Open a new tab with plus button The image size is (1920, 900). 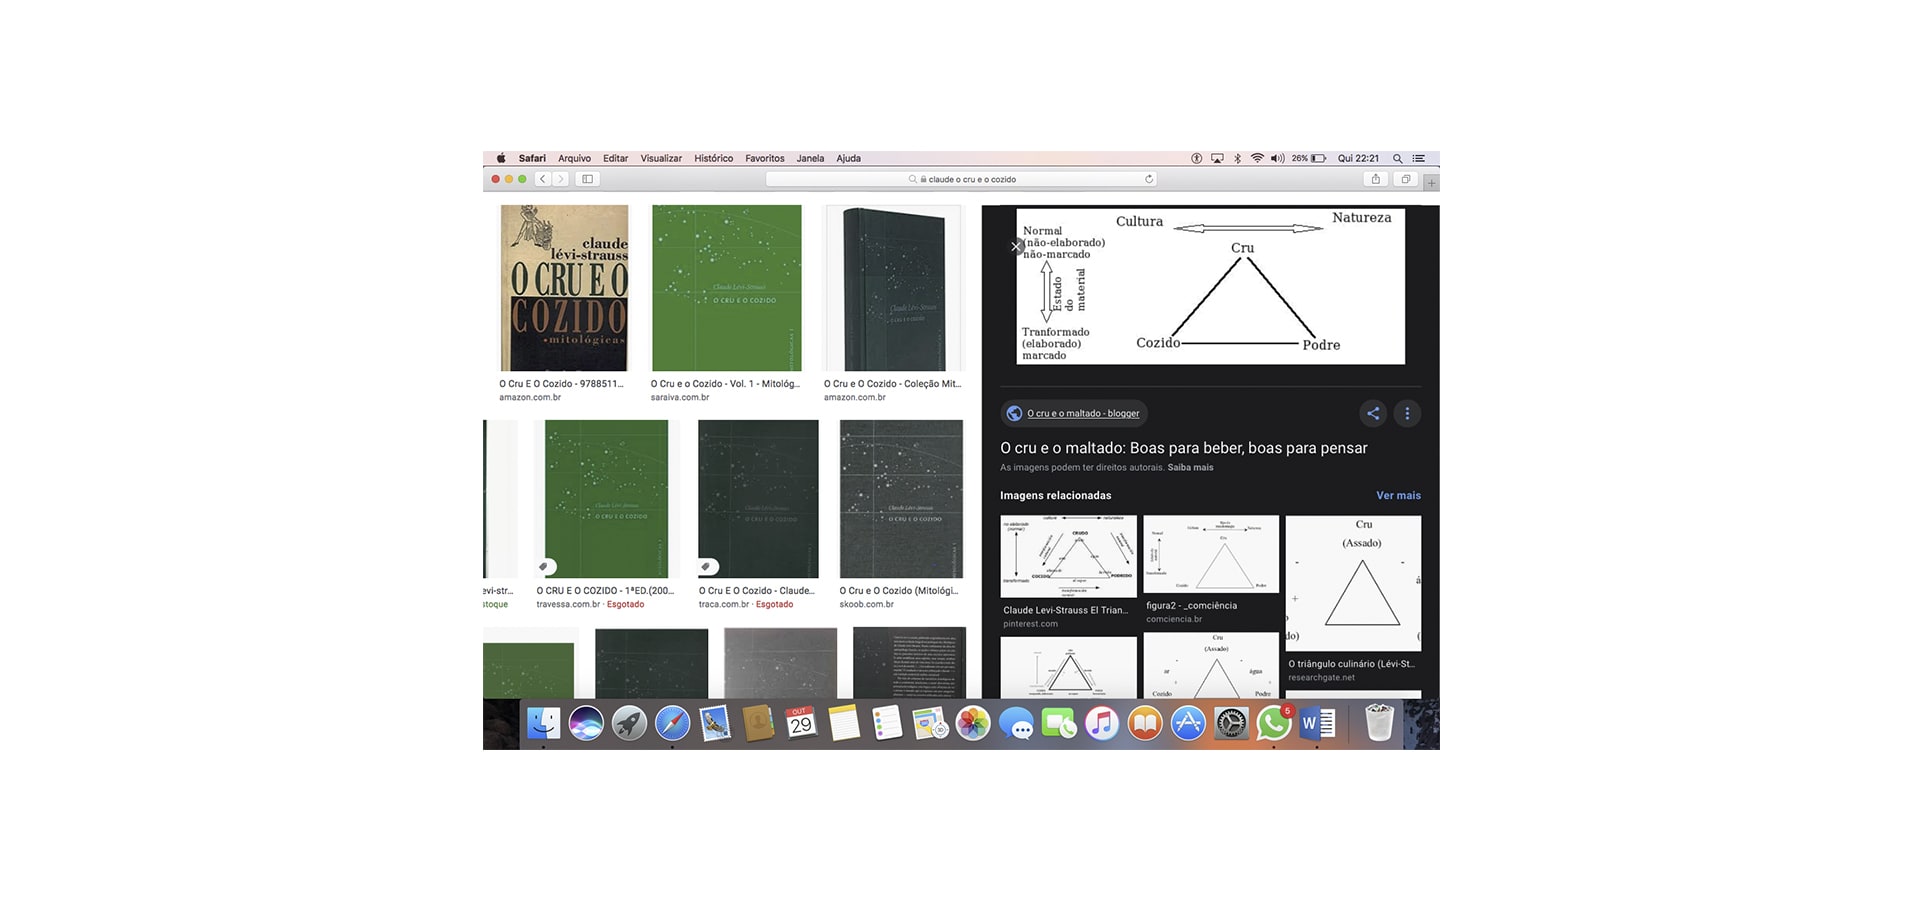[1432, 183]
